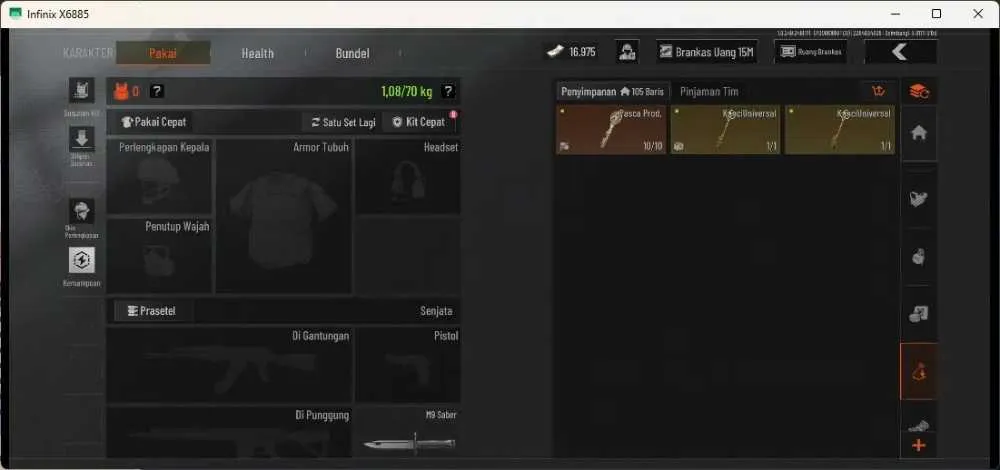1000x470 pixels.
Task: Switch to the Health tab
Action: (258, 54)
